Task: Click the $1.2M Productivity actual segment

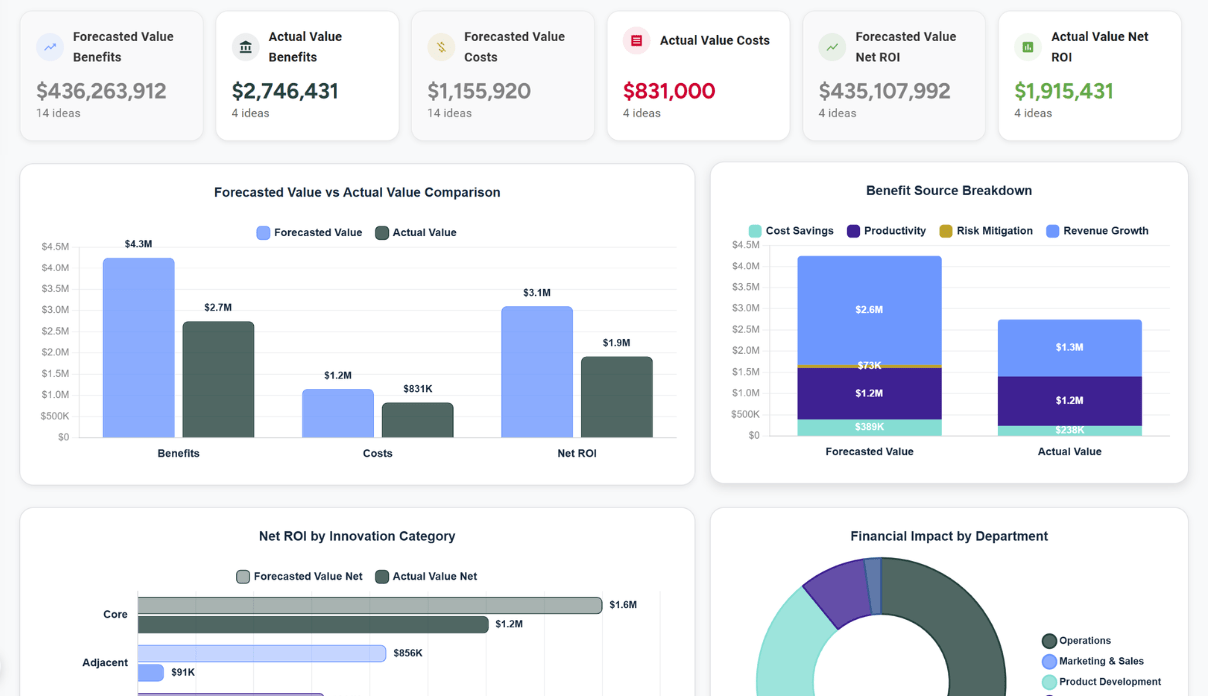Action: point(1070,401)
